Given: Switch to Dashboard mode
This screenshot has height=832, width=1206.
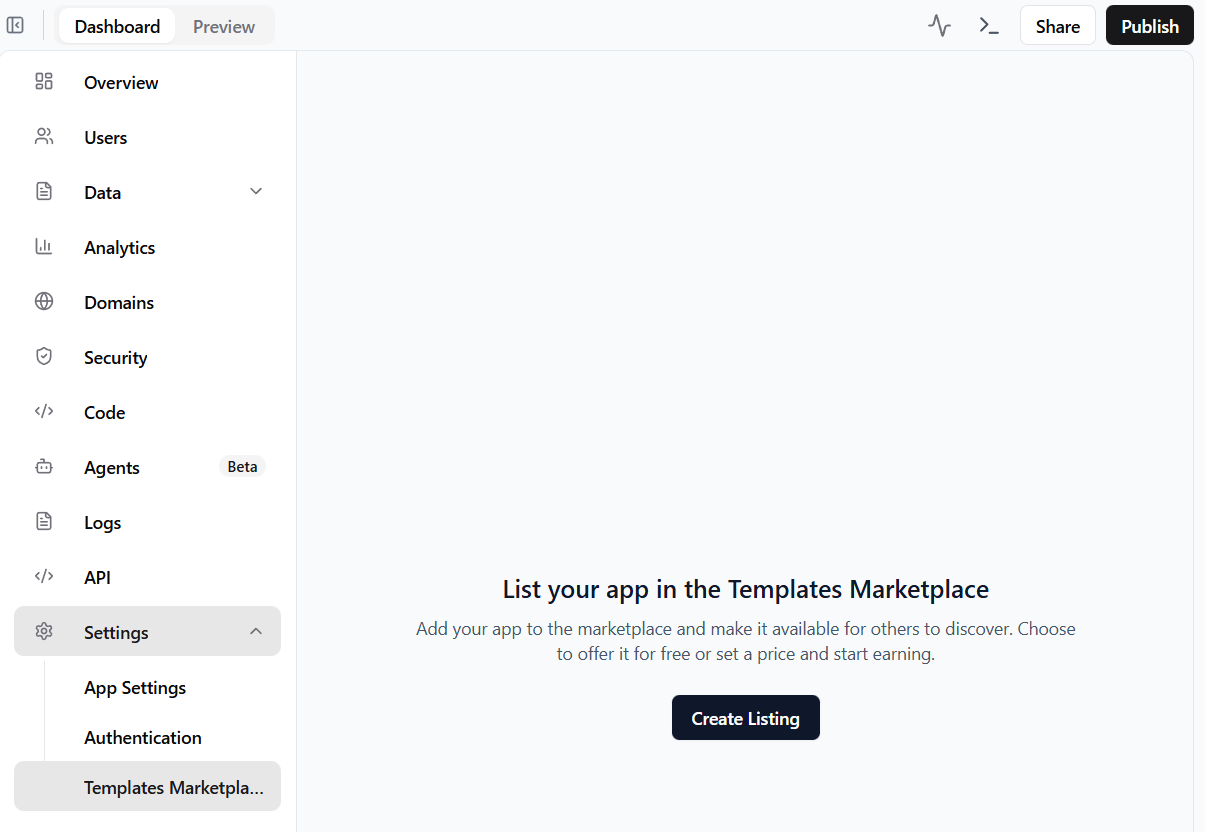Looking at the screenshot, I should (117, 26).
